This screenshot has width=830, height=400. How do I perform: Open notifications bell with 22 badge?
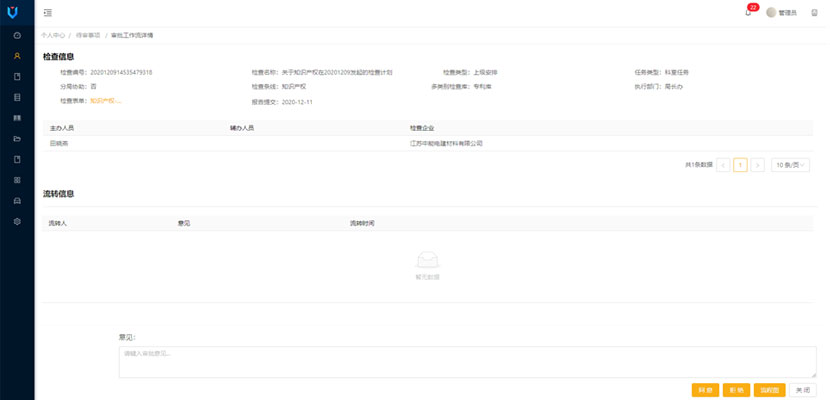pyautogui.click(x=748, y=12)
